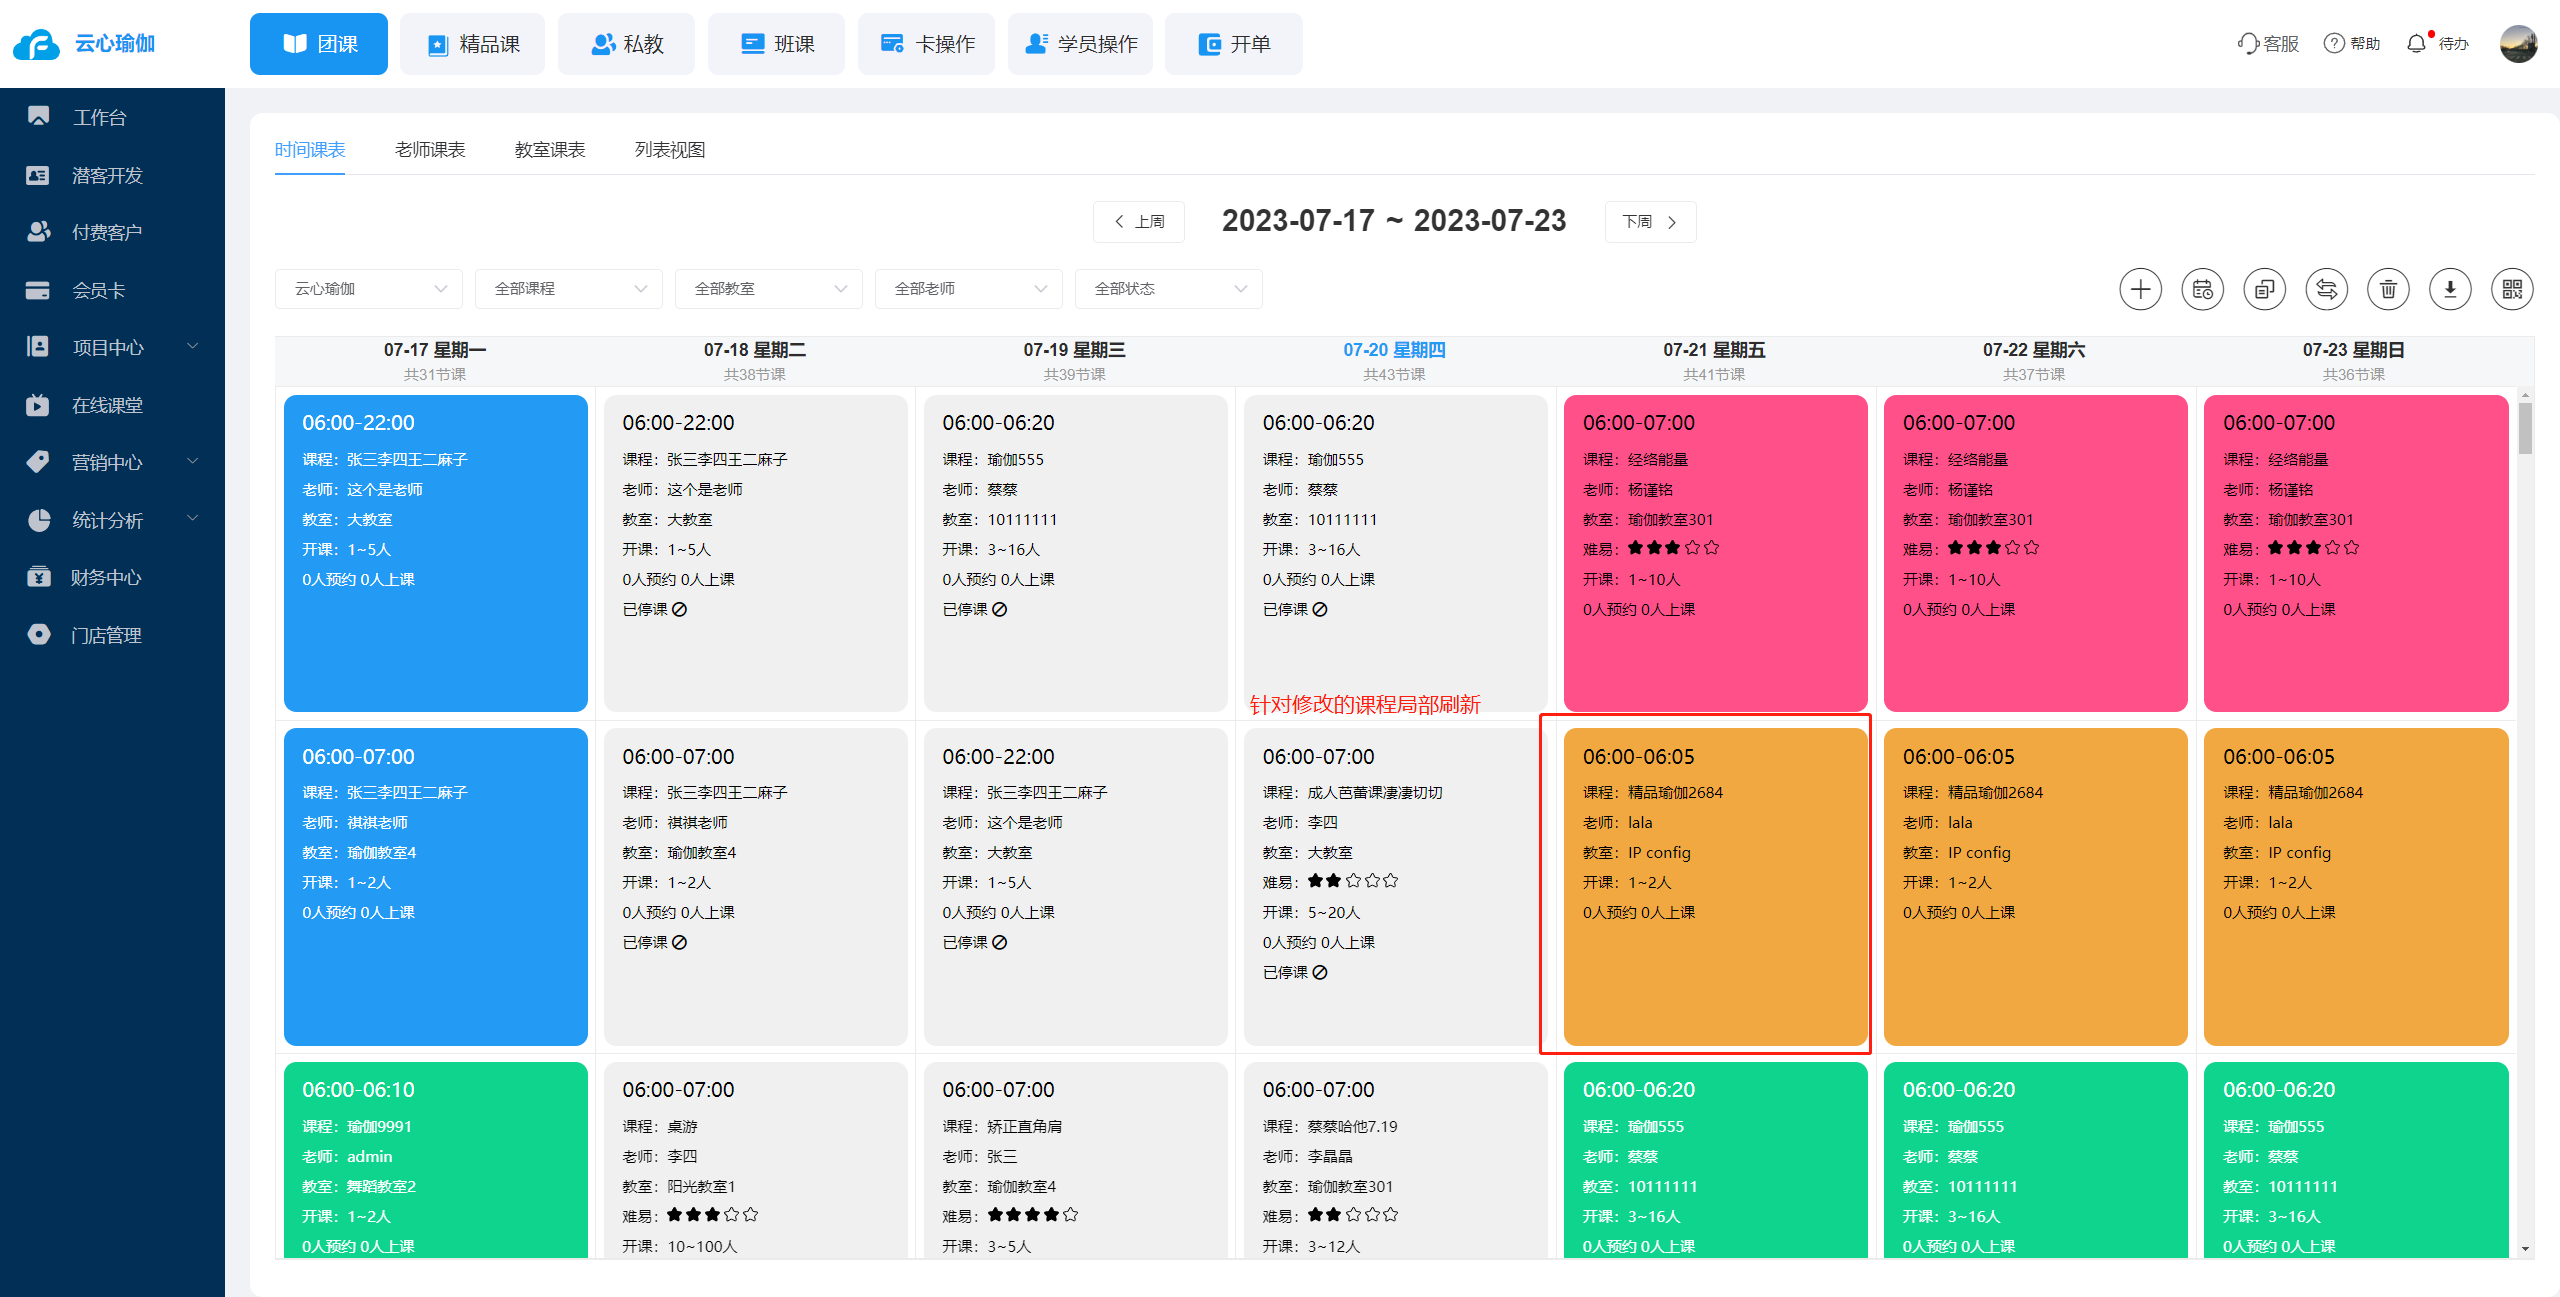The image size is (2560, 1297).
Task: Switch to 列表视图 tab
Action: [670, 150]
